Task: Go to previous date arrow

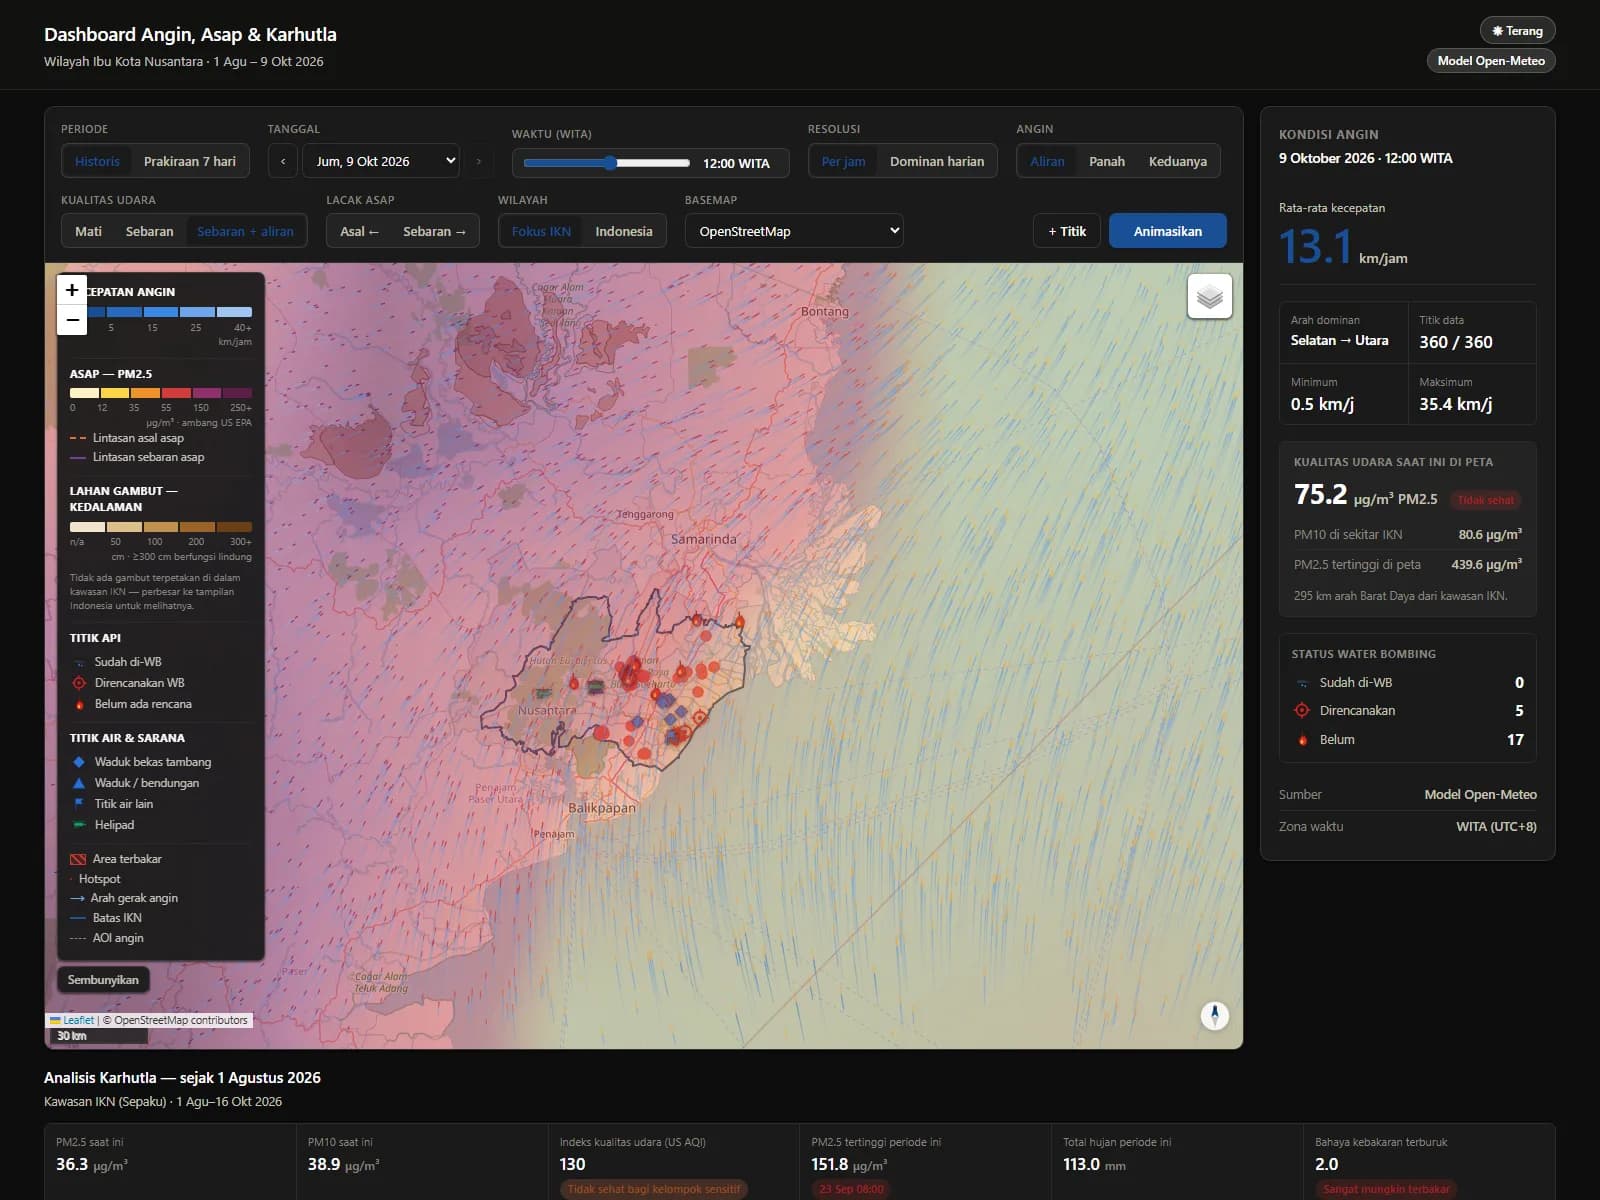Action: 283,161
